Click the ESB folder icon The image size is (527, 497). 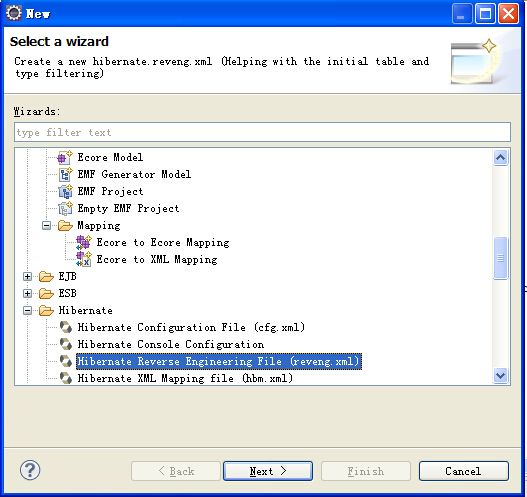tap(46, 293)
